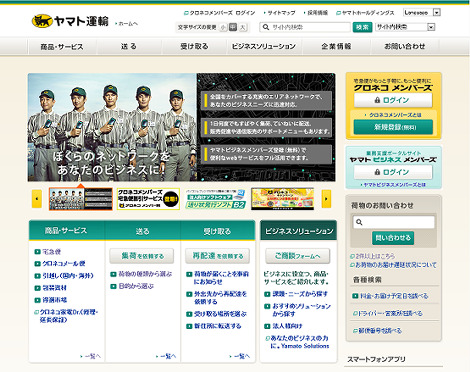Focus the site search input field
The width and height of the screenshot is (470, 372).
point(305,27)
